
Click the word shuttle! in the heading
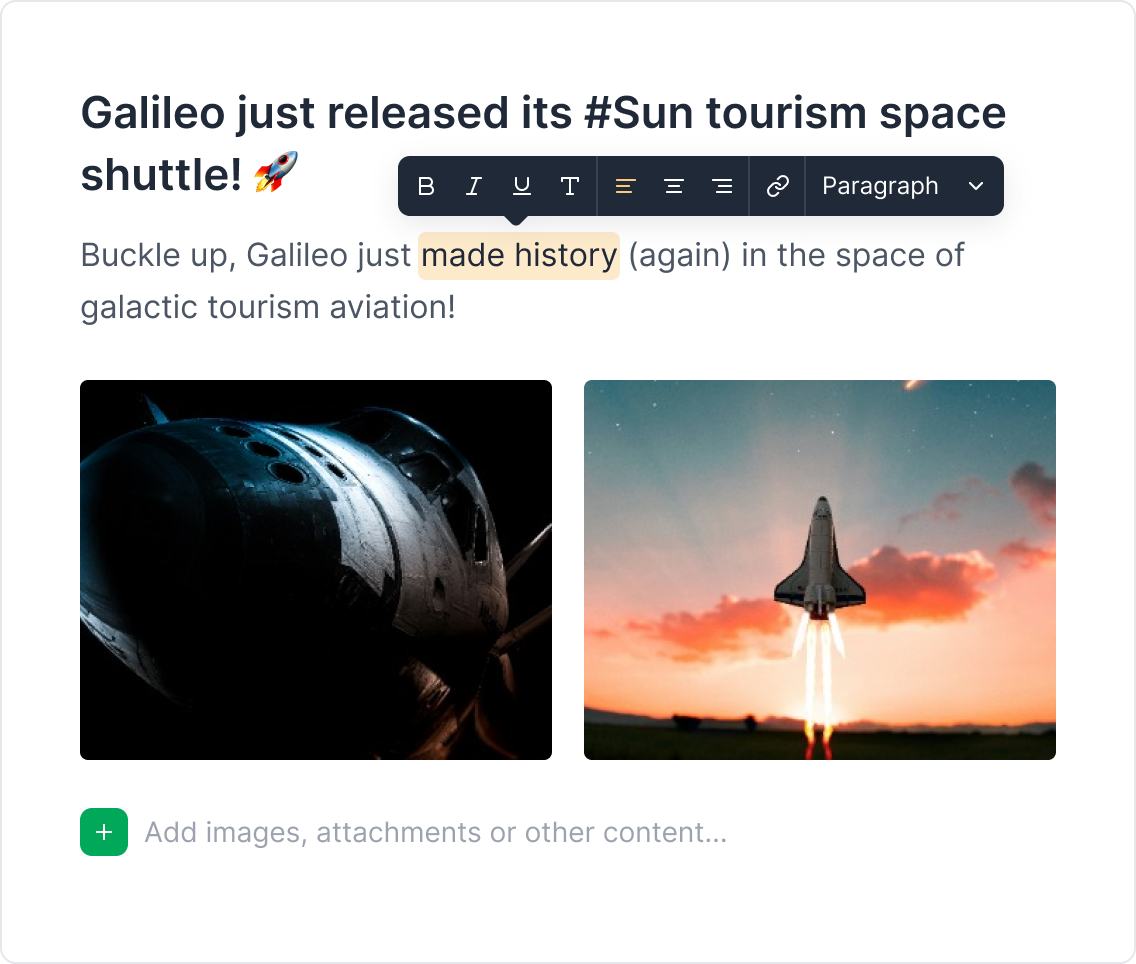tap(161, 175)
